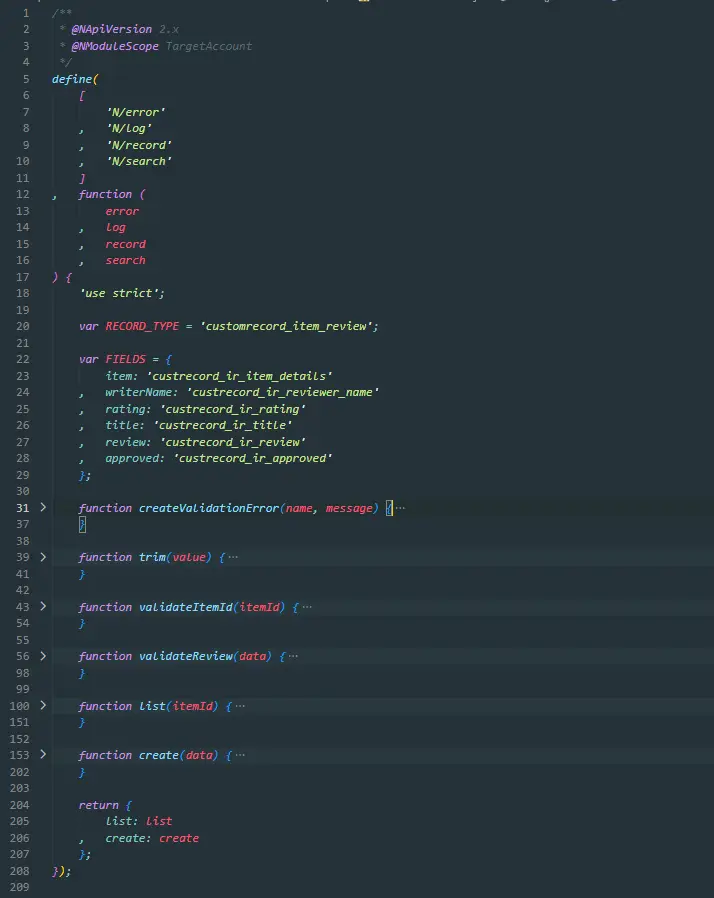Click line number 1 in the gutter
Viewport: 714px width, 898px height.
26,13
